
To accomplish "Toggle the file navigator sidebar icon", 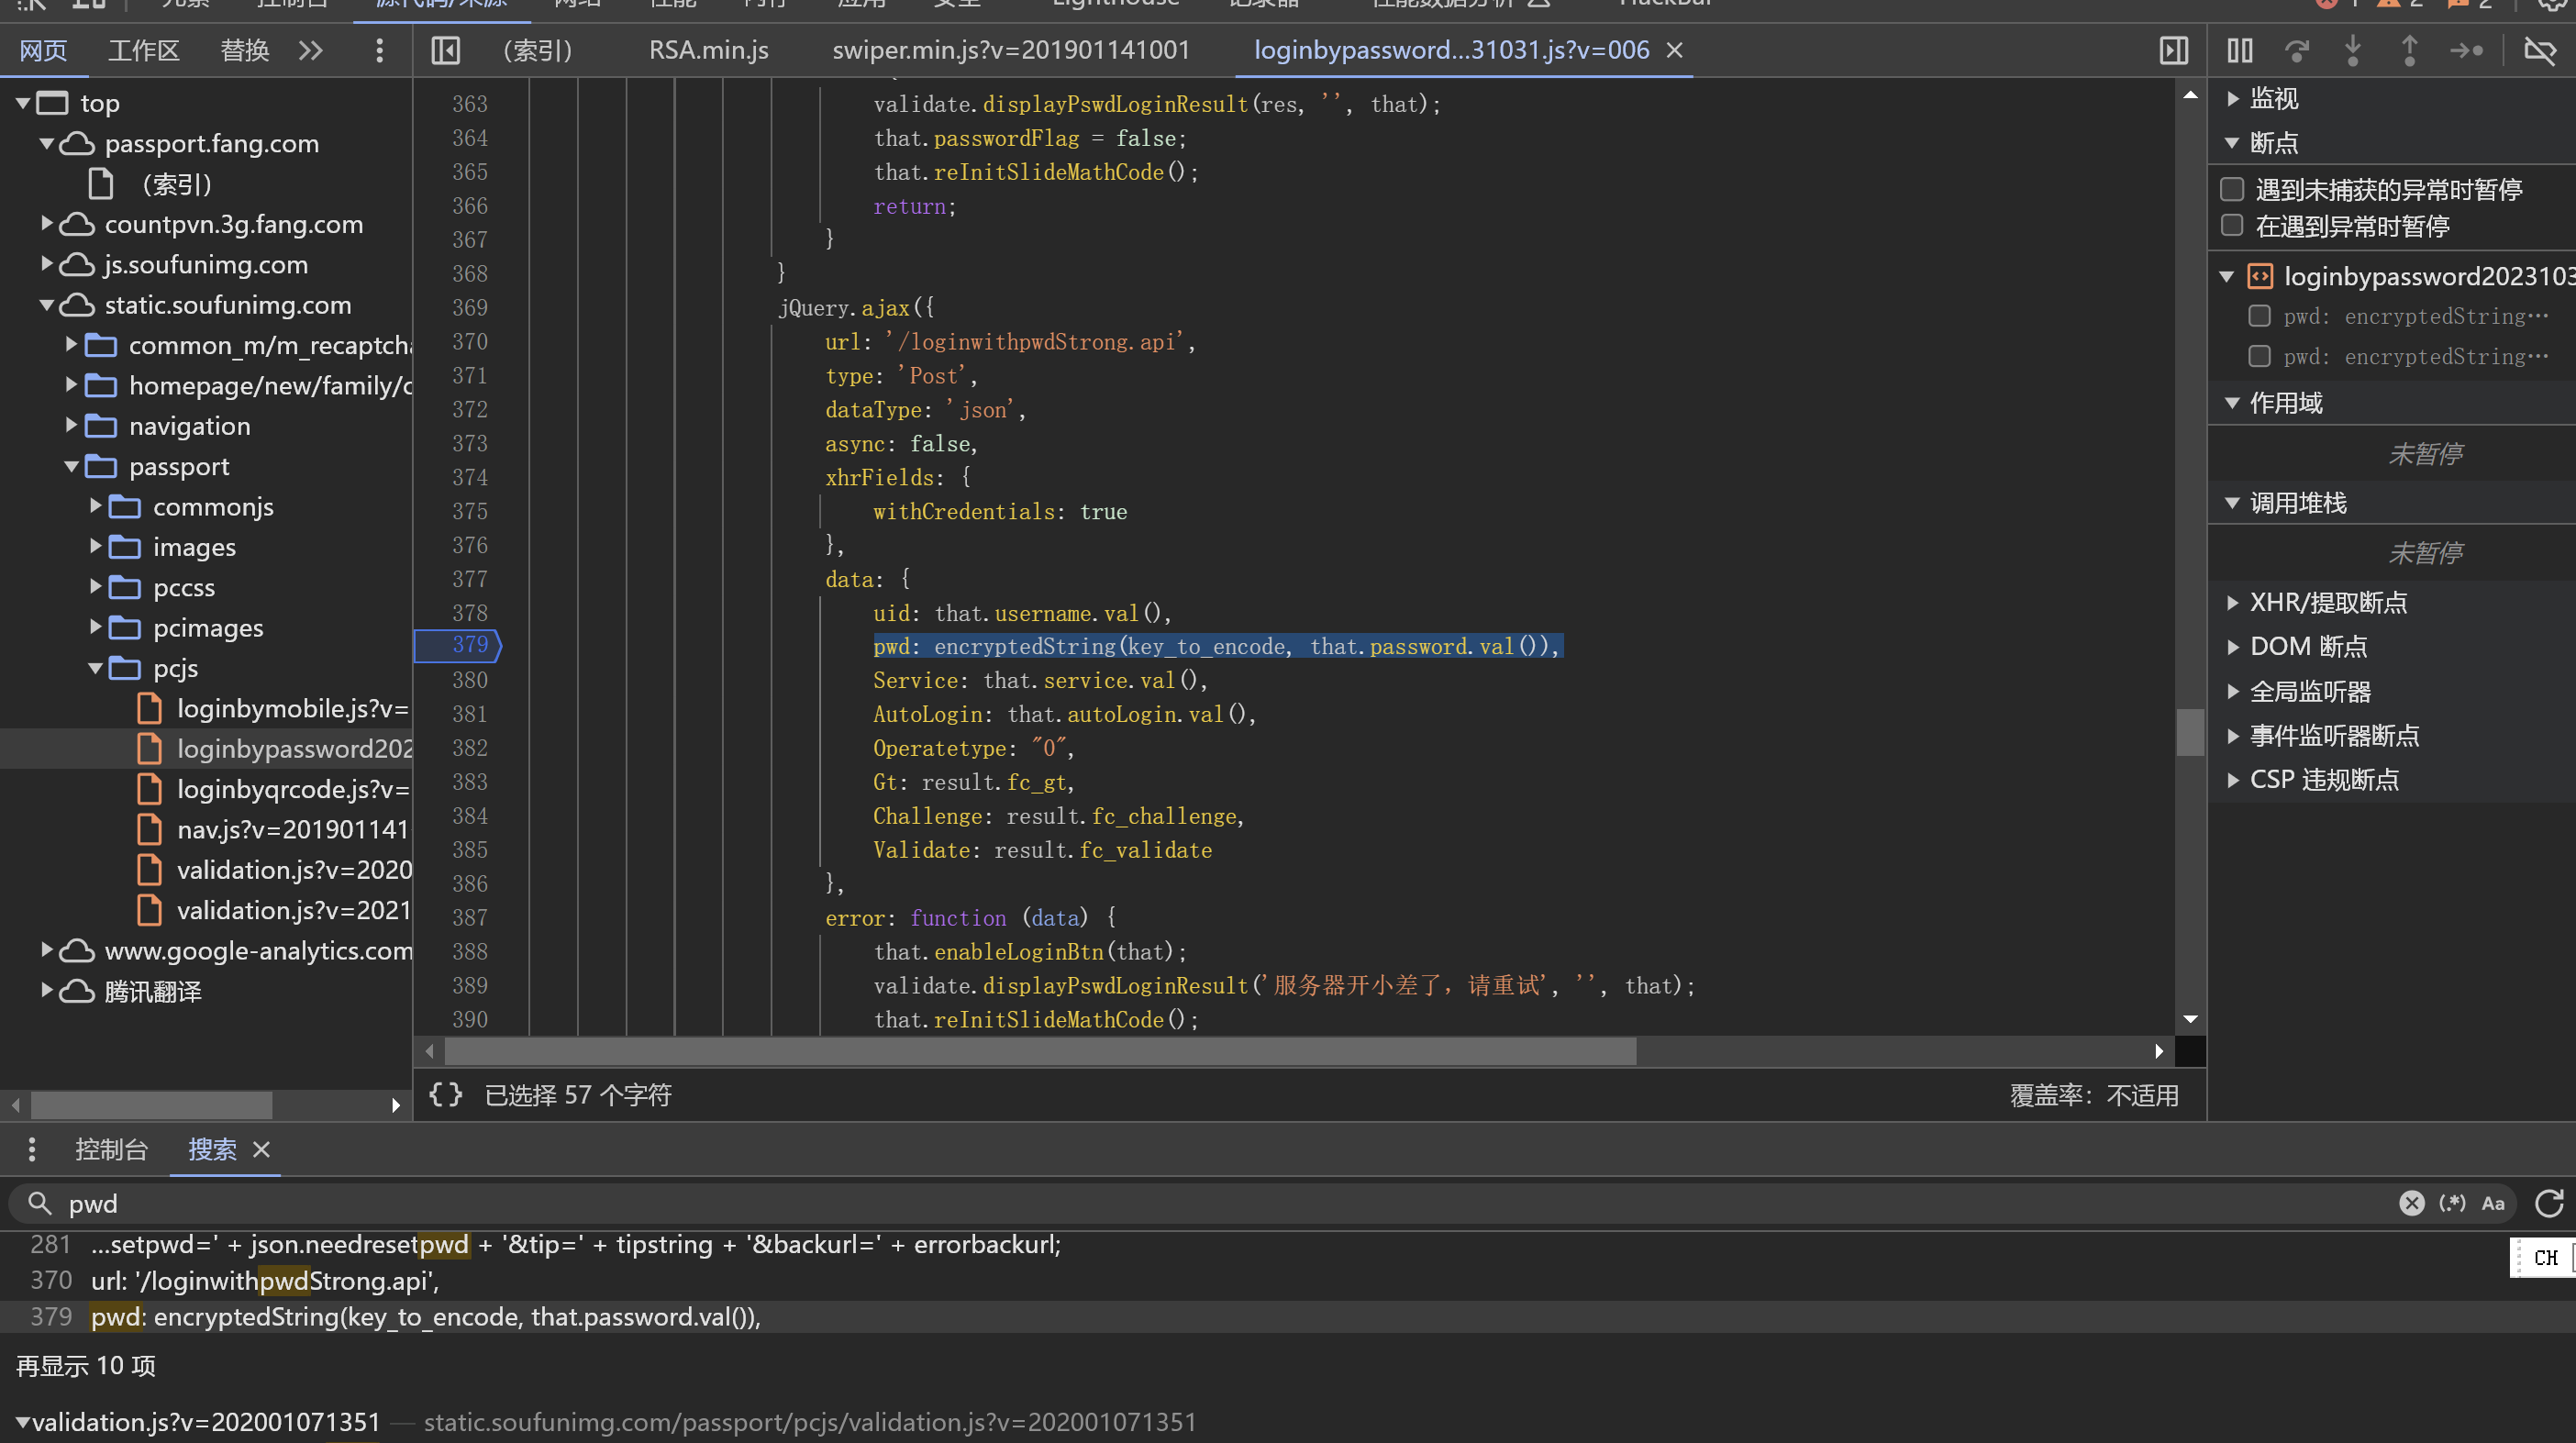I will (446, 50).
